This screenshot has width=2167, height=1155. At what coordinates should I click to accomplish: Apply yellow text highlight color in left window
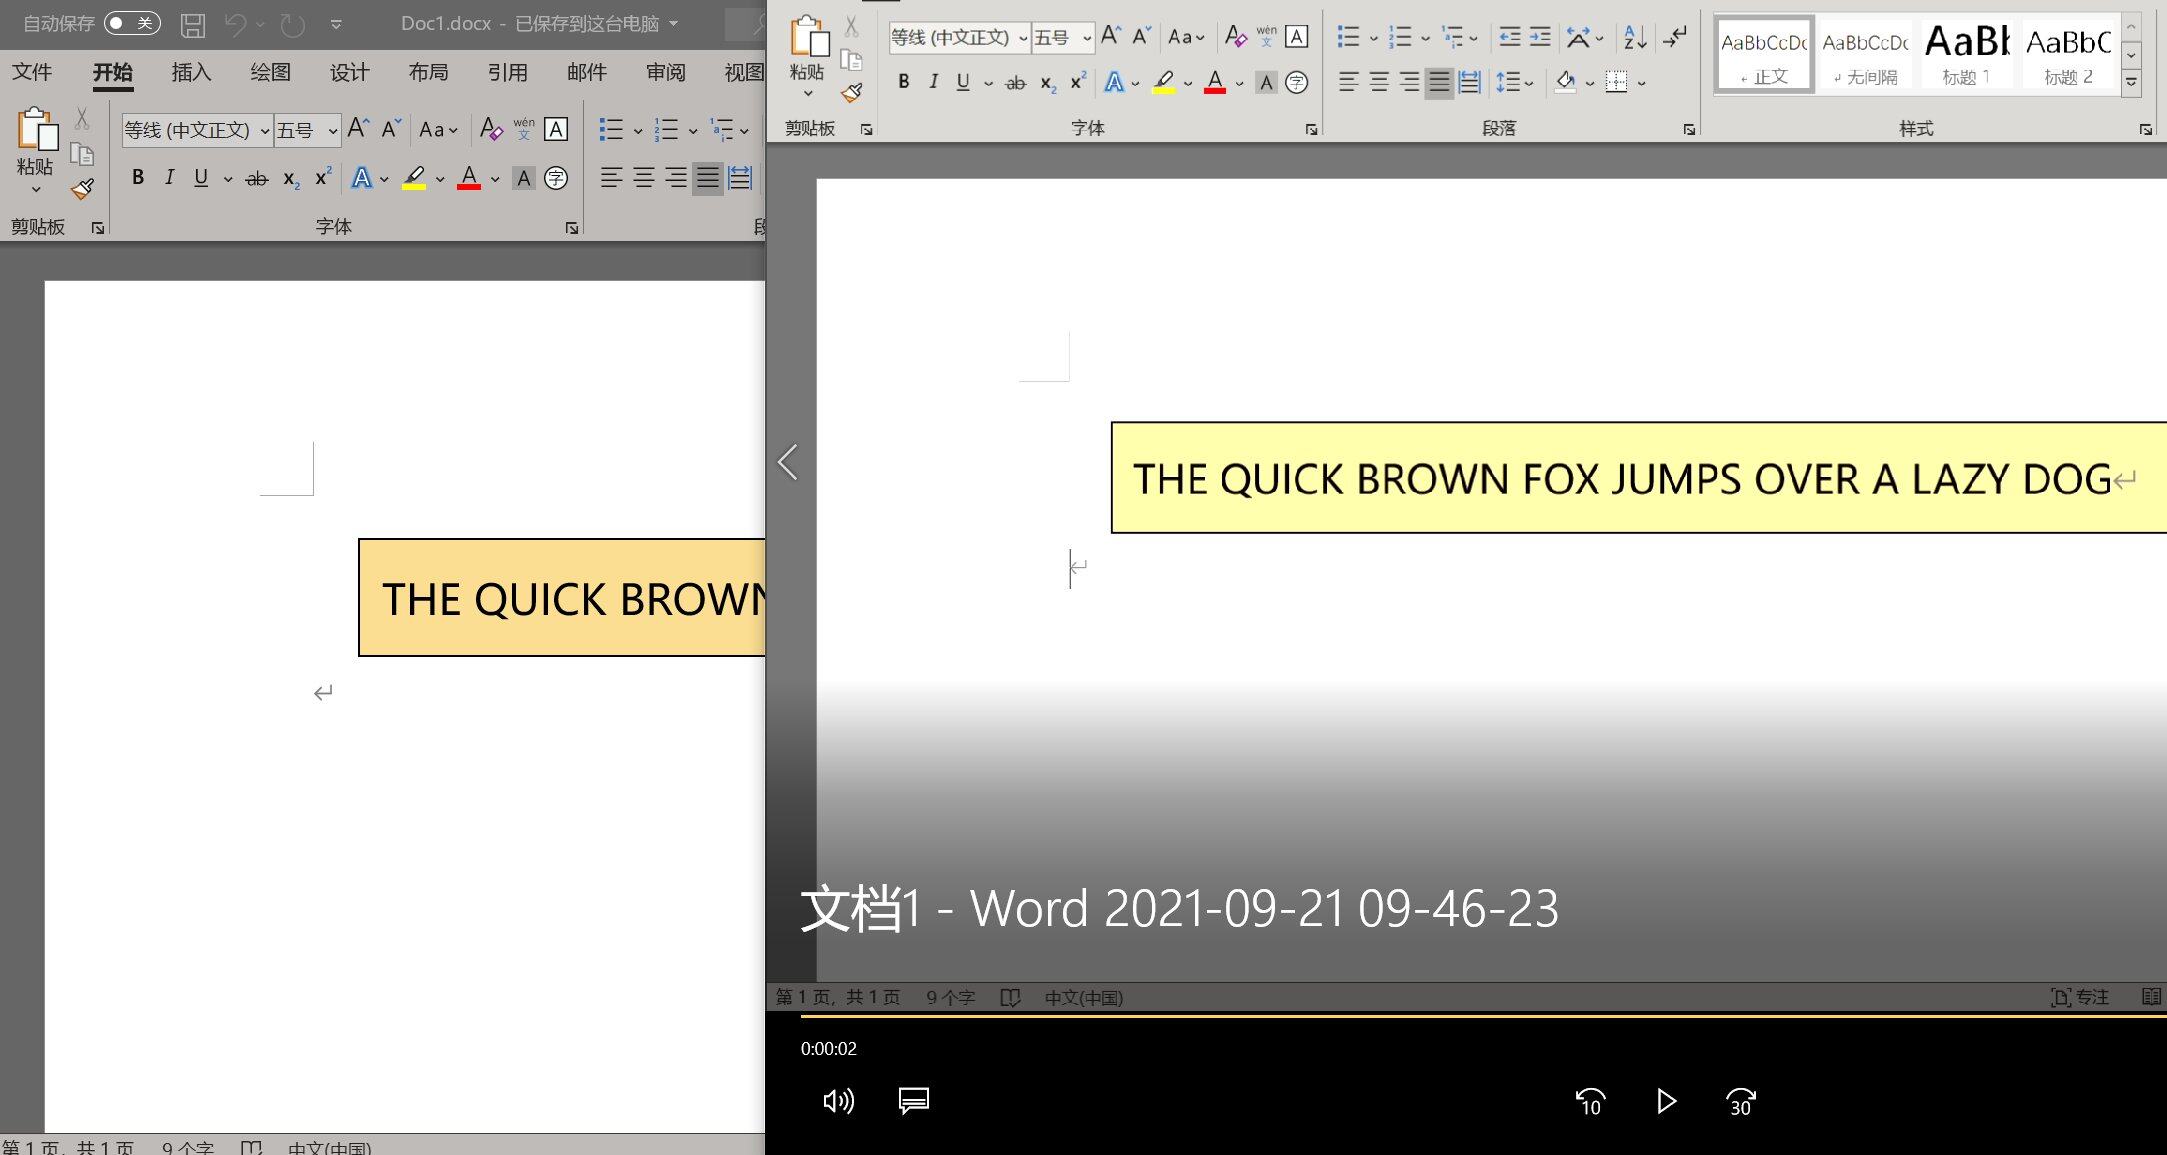[414, 178]
